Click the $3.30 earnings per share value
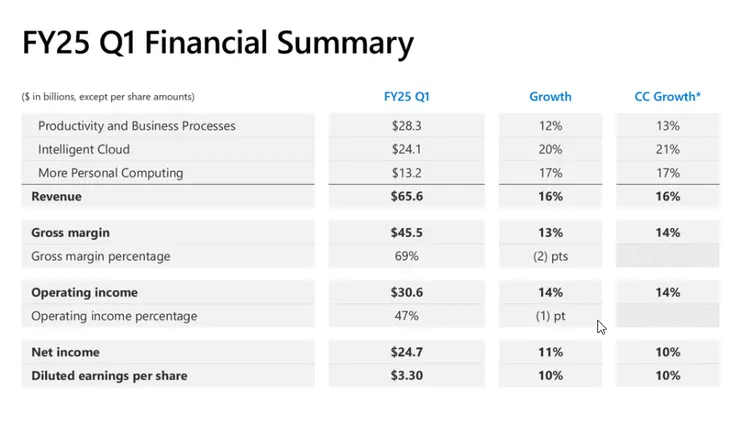 pos(406,376)
